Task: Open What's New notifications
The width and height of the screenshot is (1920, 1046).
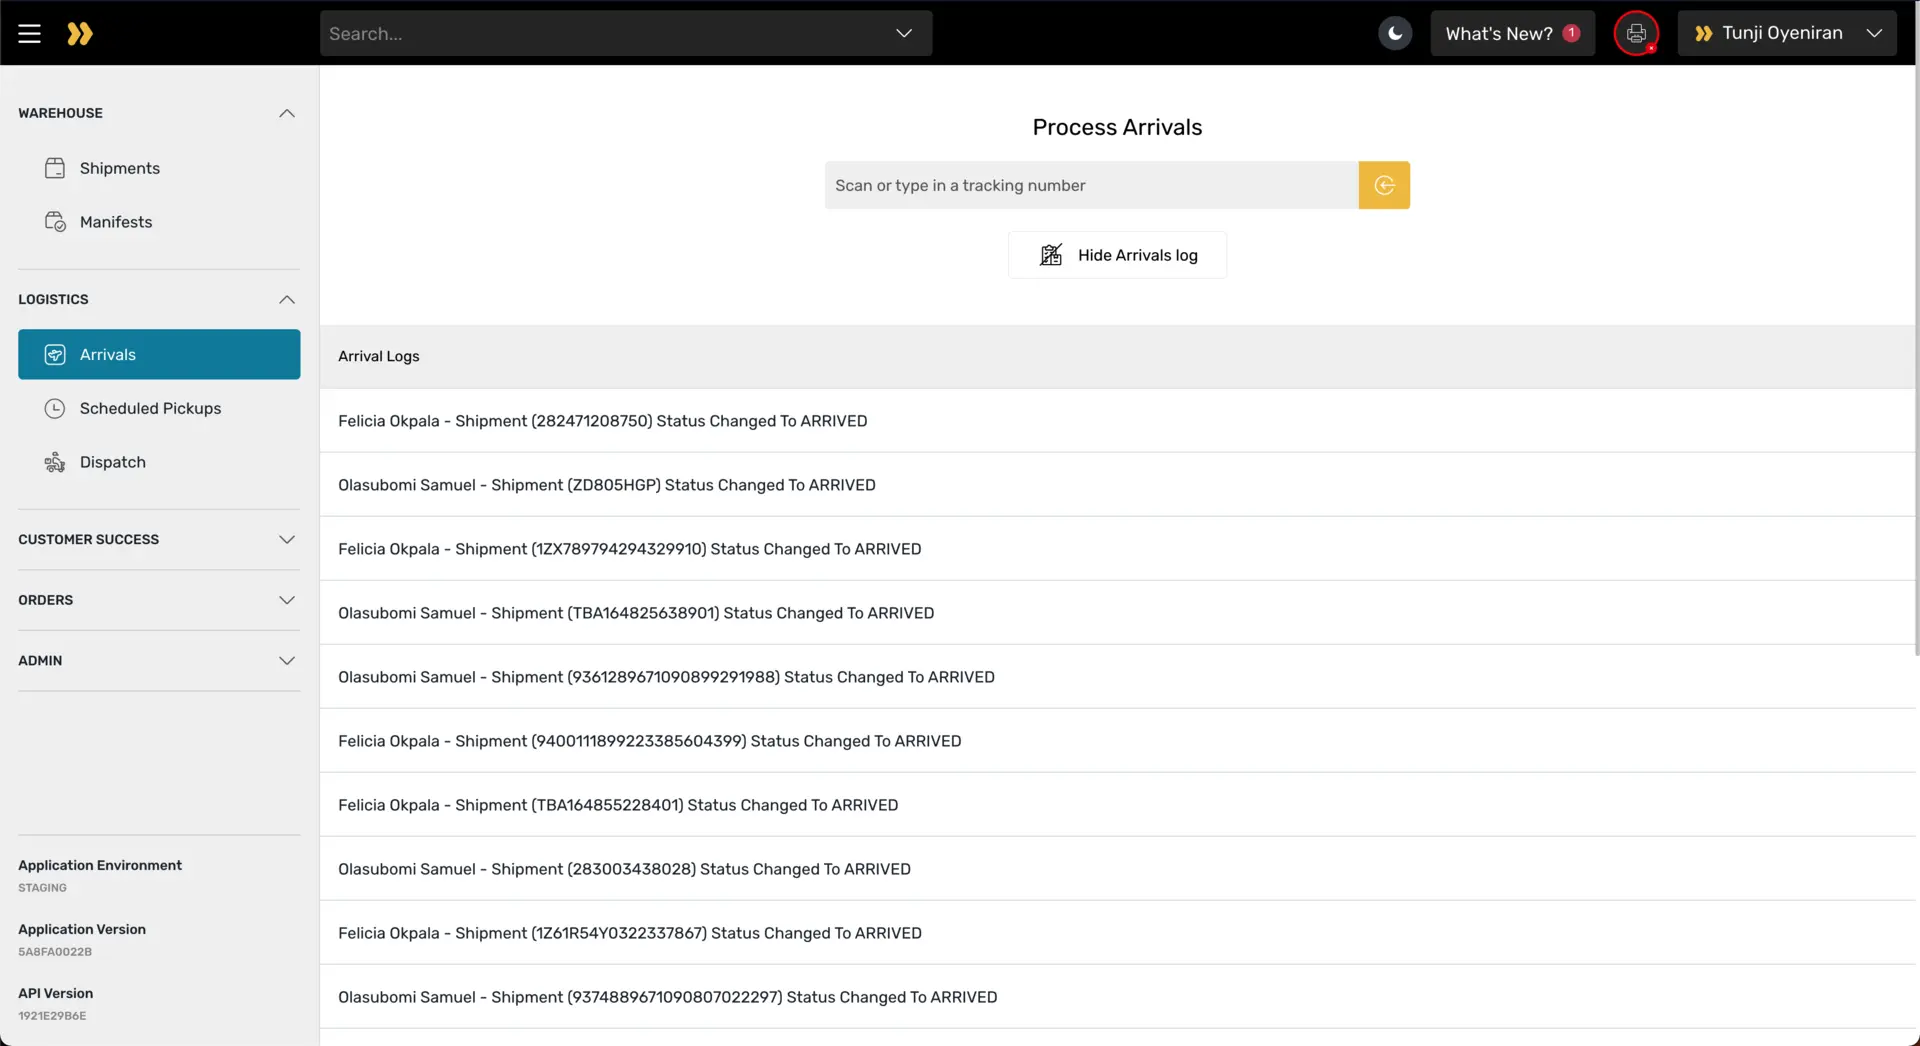Action: 1512,33
